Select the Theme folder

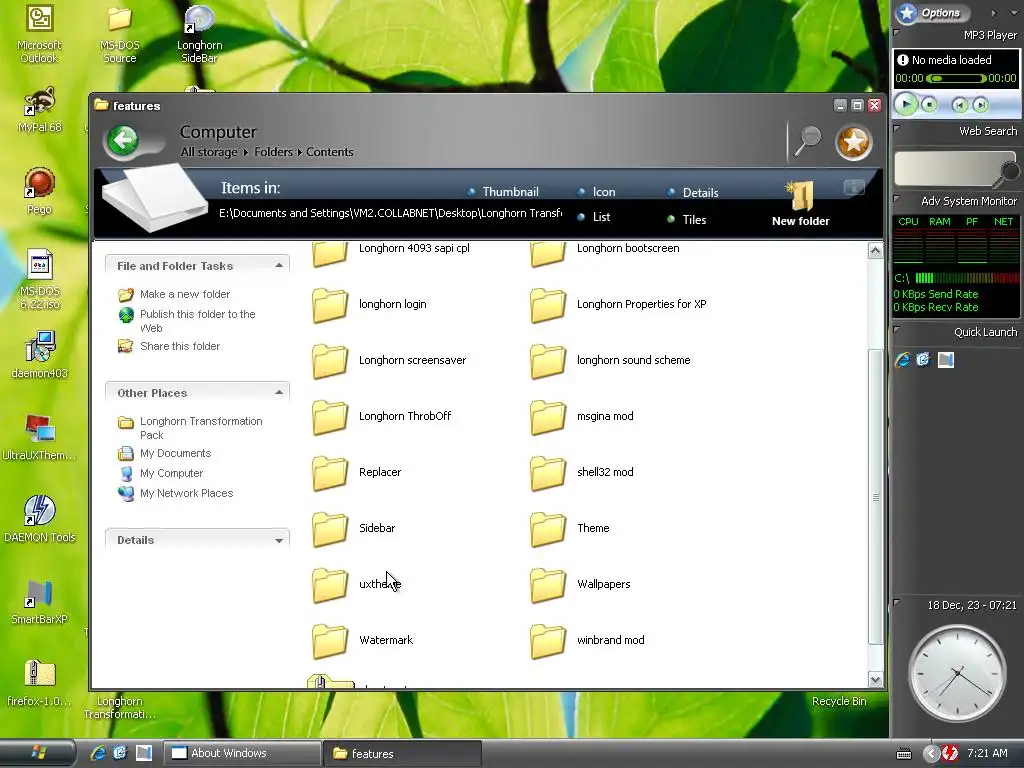[569, 528]
